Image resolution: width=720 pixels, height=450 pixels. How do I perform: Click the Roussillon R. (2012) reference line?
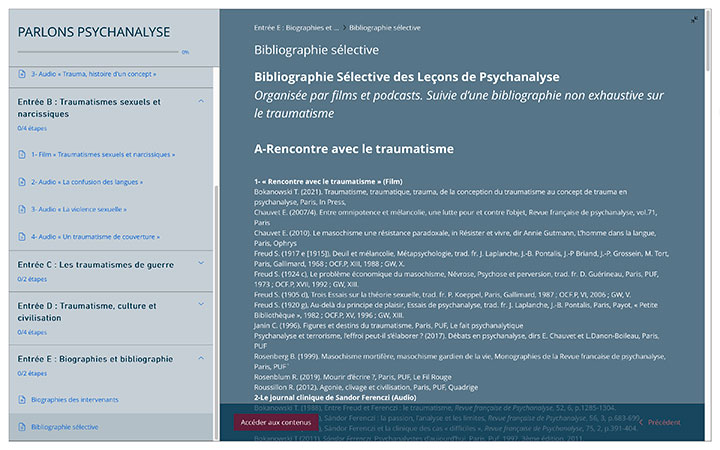(x=366, y=387)
